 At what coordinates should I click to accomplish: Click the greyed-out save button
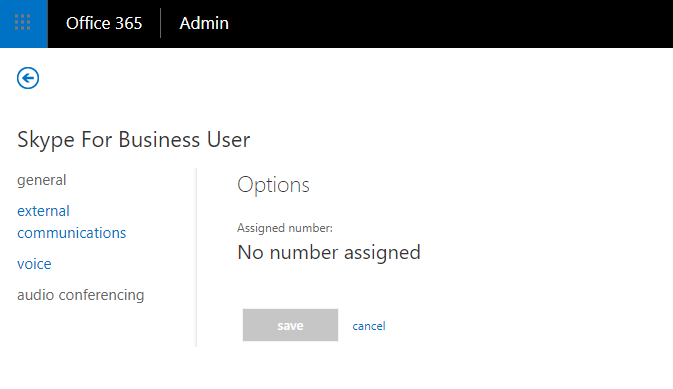290,325
